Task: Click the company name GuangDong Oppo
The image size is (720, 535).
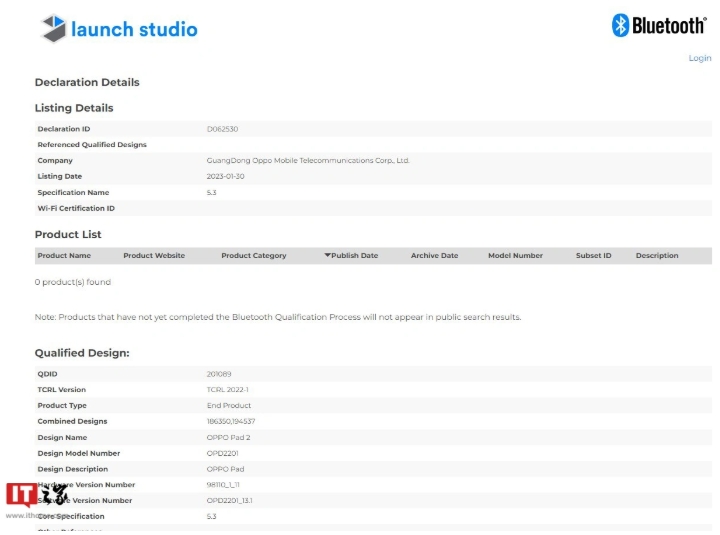Action: 308,161
